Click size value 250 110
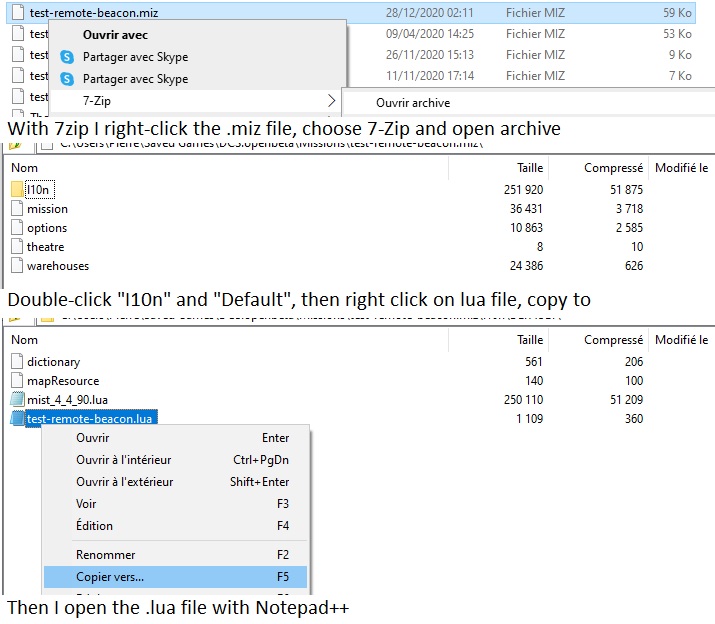This screenshot has height=624, width=715. pos(523,400)
